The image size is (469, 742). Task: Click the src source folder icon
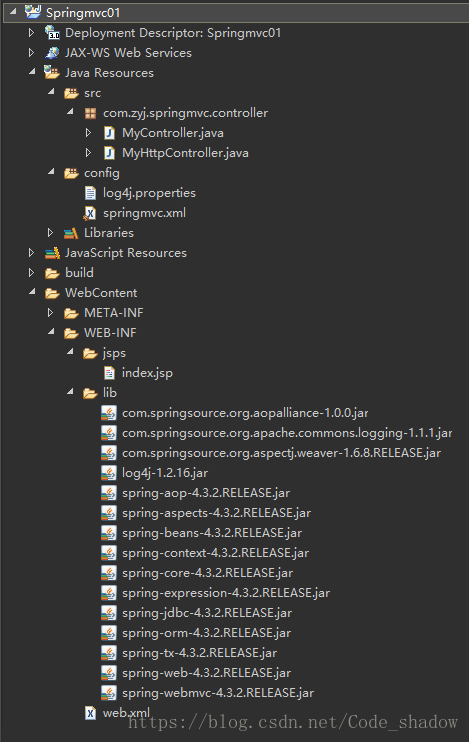pyautogui.click(x=71, y=93)
